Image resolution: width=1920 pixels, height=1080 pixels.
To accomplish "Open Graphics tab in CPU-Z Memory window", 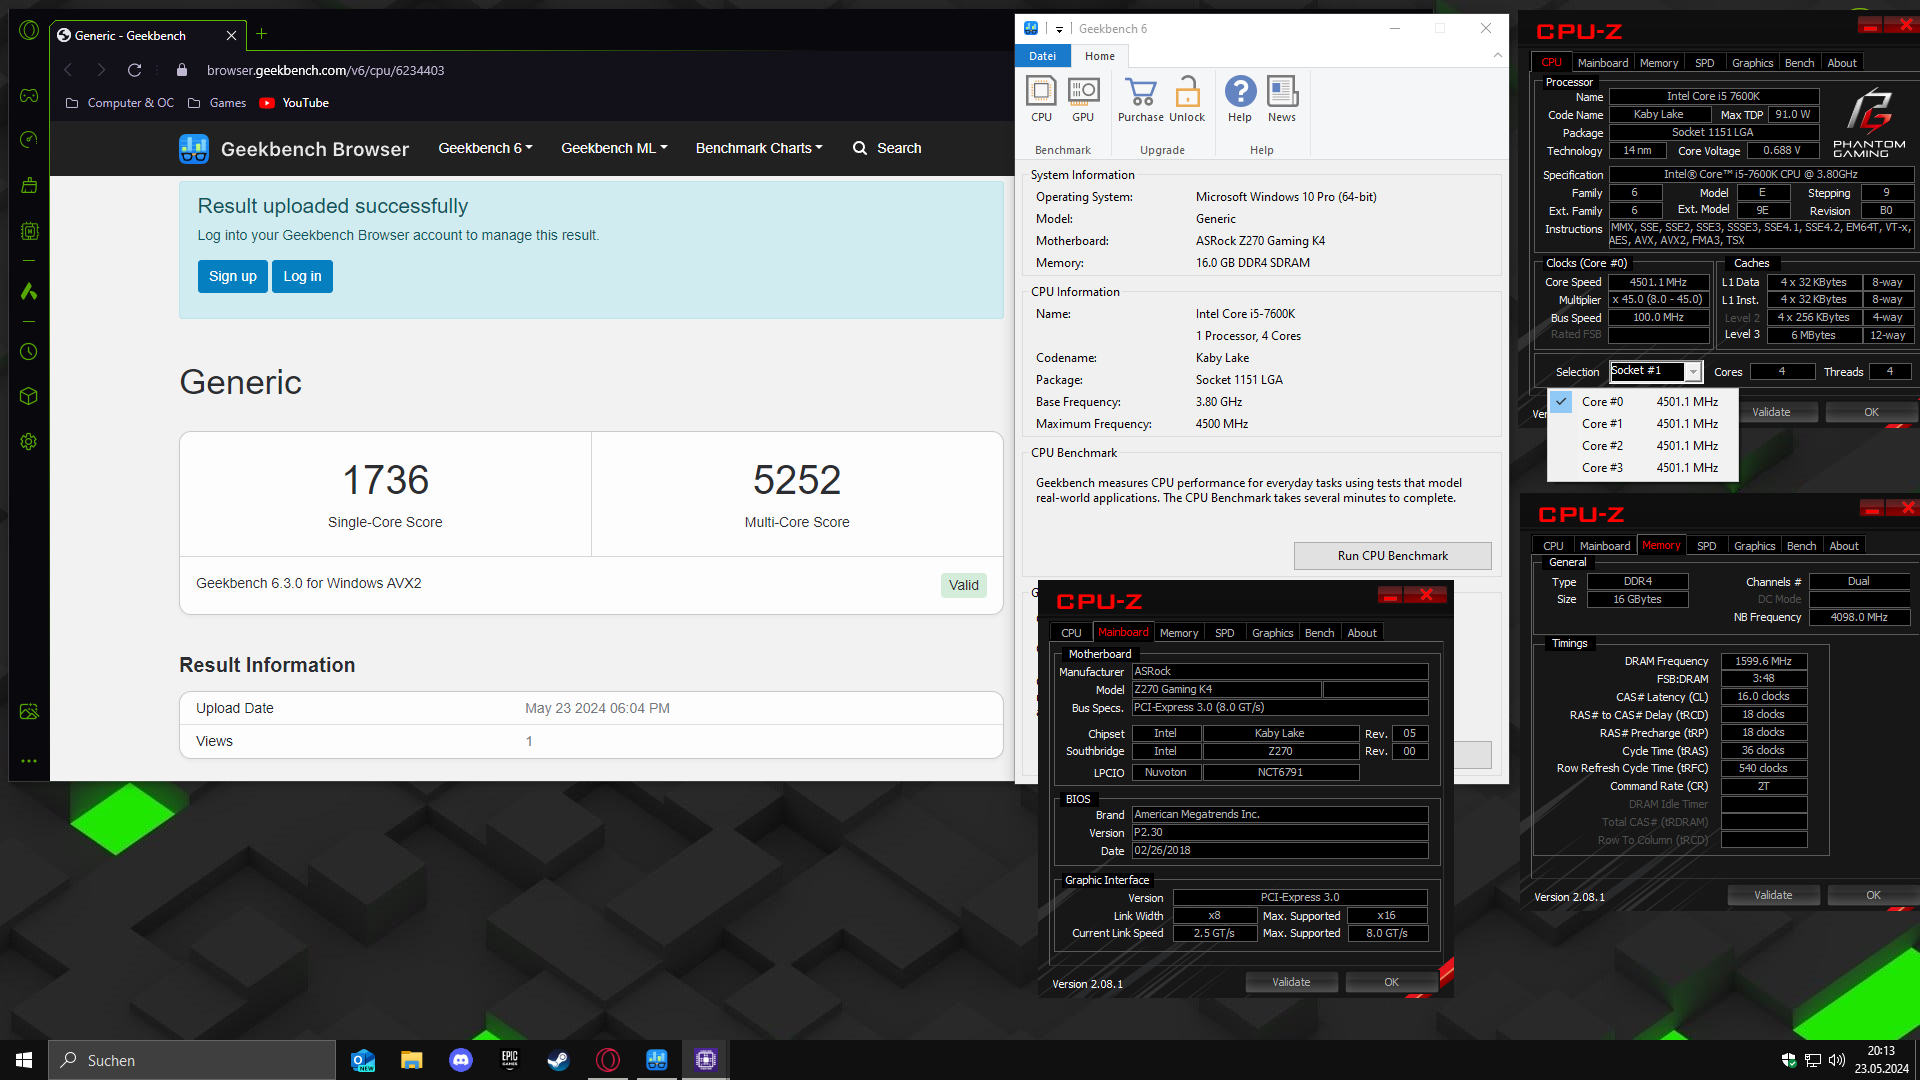I will point(1754,546).
